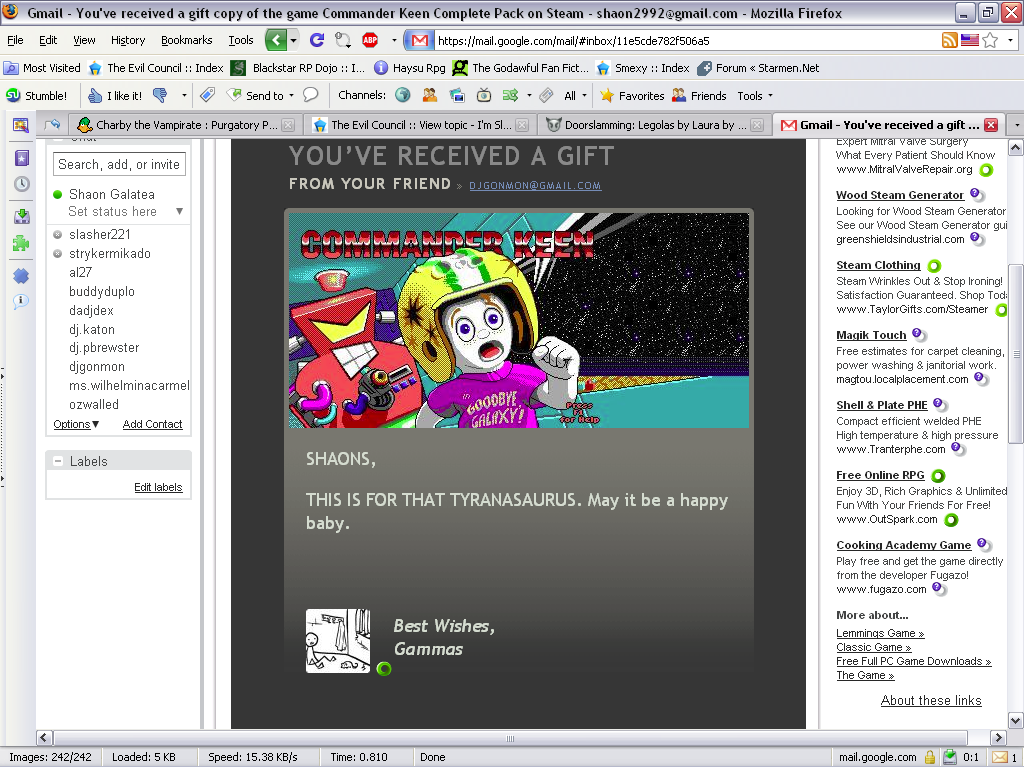The image size is (1024, 768).
Task: Open the All channels dropdown
Action: point(575,95)
